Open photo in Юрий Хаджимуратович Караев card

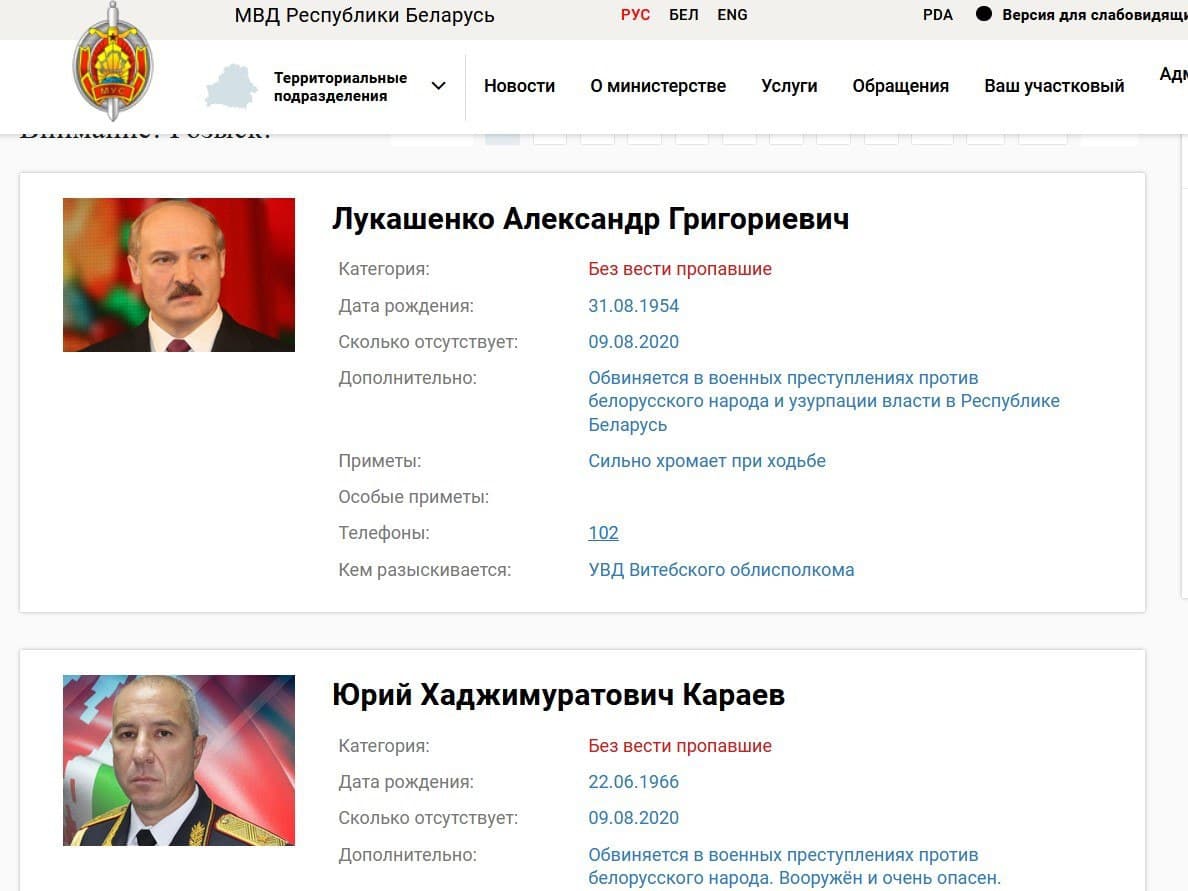(x=179, y=760)
